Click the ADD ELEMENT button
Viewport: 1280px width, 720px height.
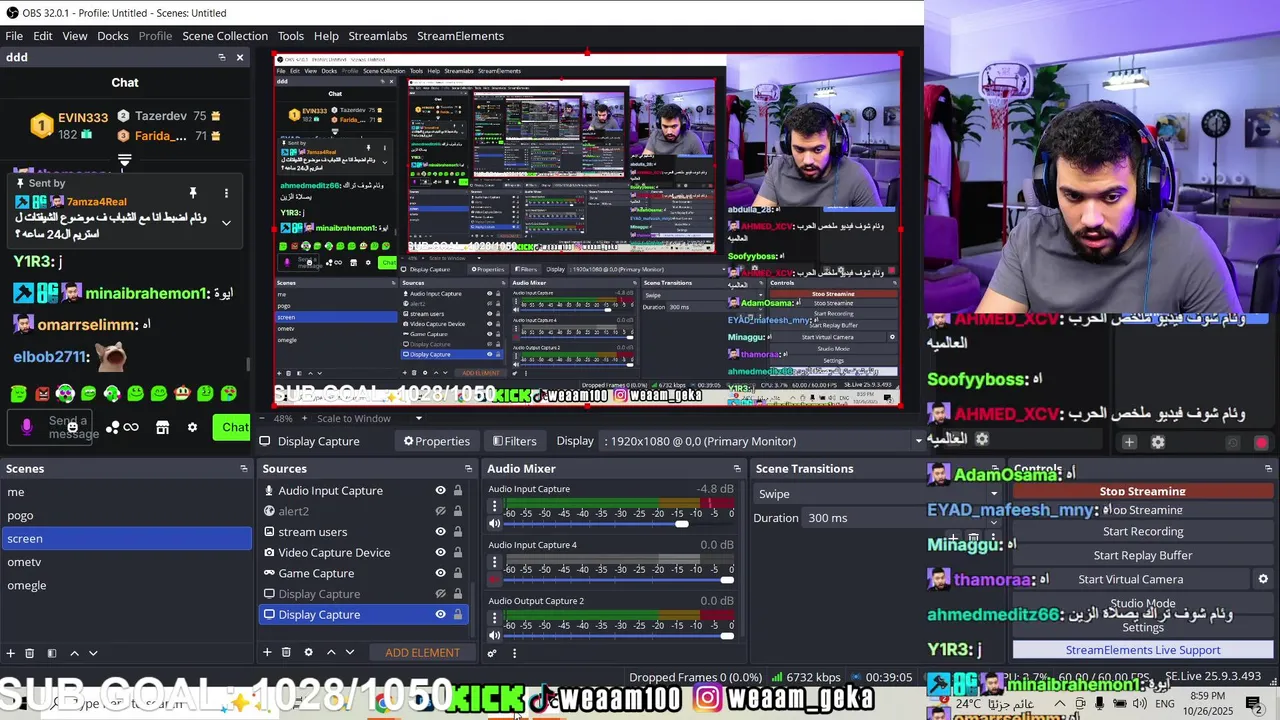tap(423, 652)
